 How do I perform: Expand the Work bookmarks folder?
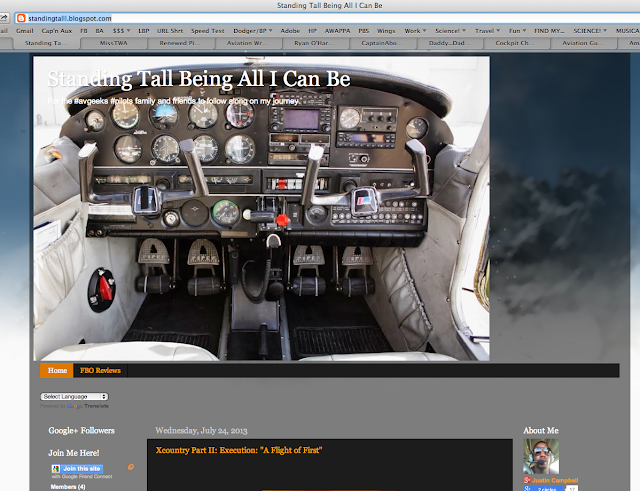click(x=415, y=31)
